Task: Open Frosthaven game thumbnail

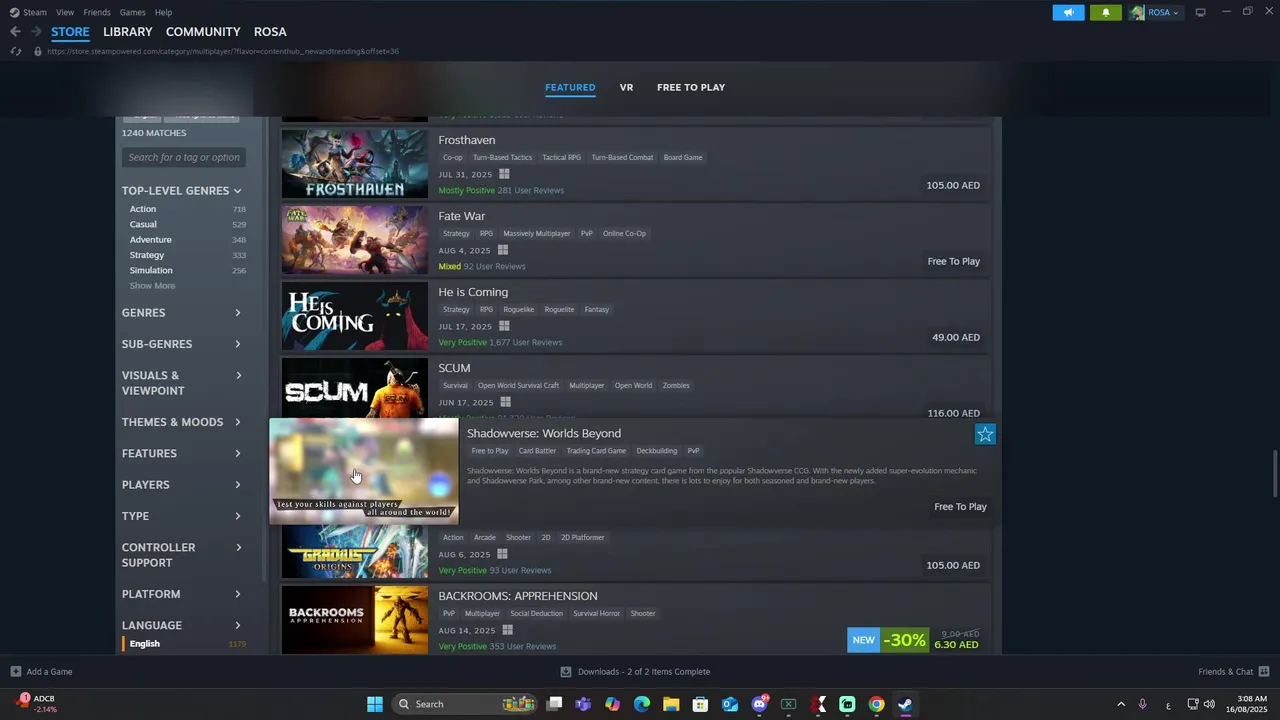Action: coord(355,164)
